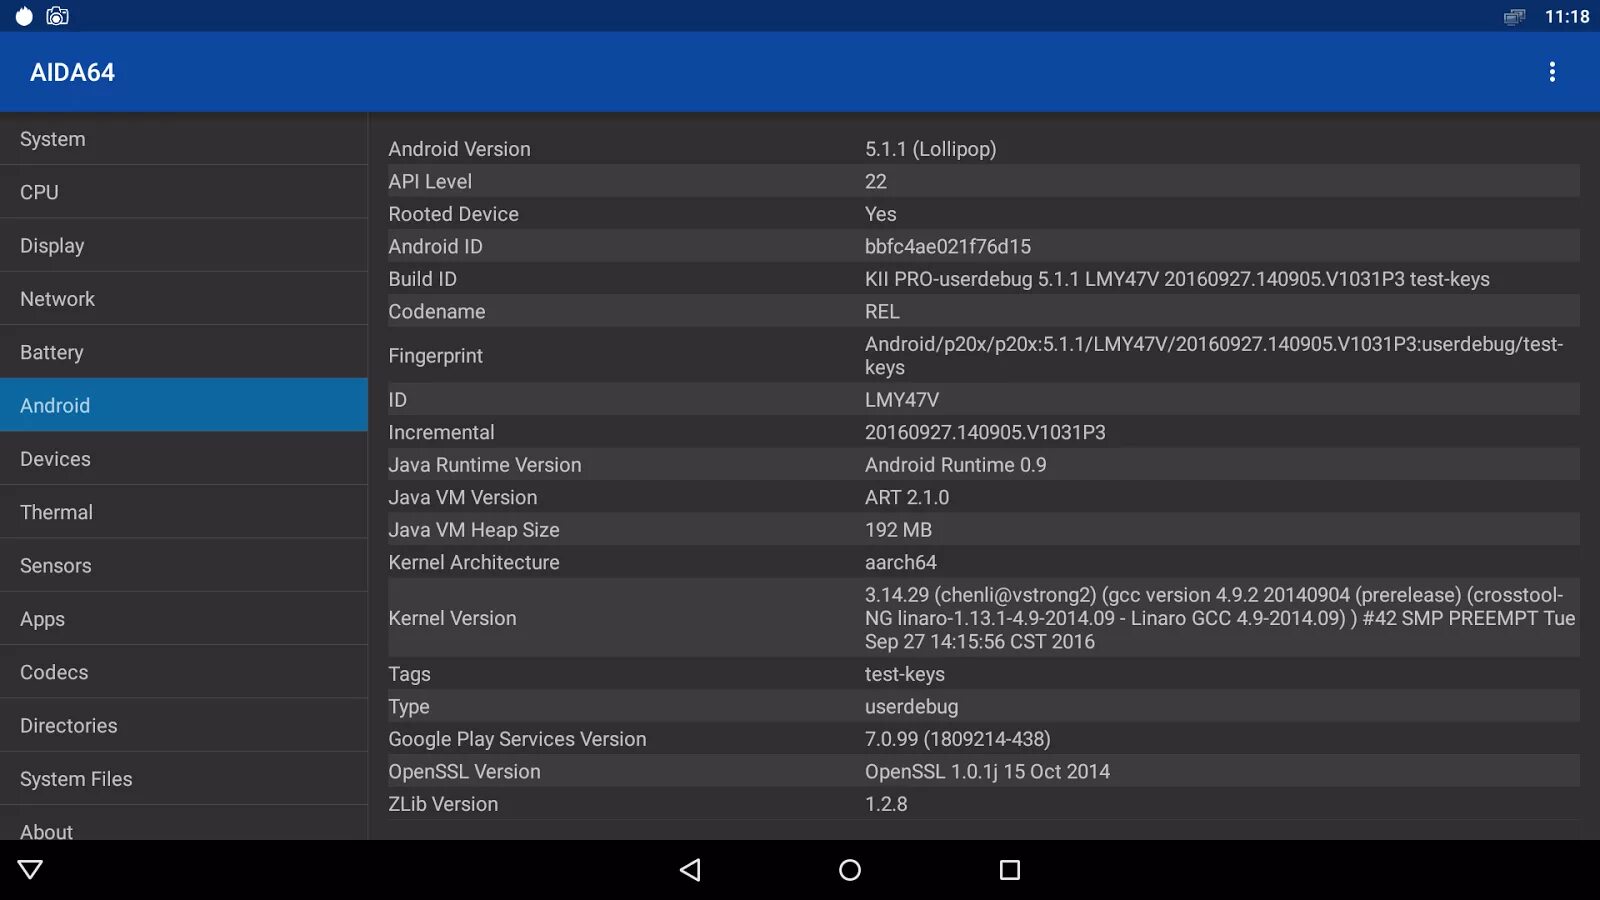Open the System Files section

point(184,779)
